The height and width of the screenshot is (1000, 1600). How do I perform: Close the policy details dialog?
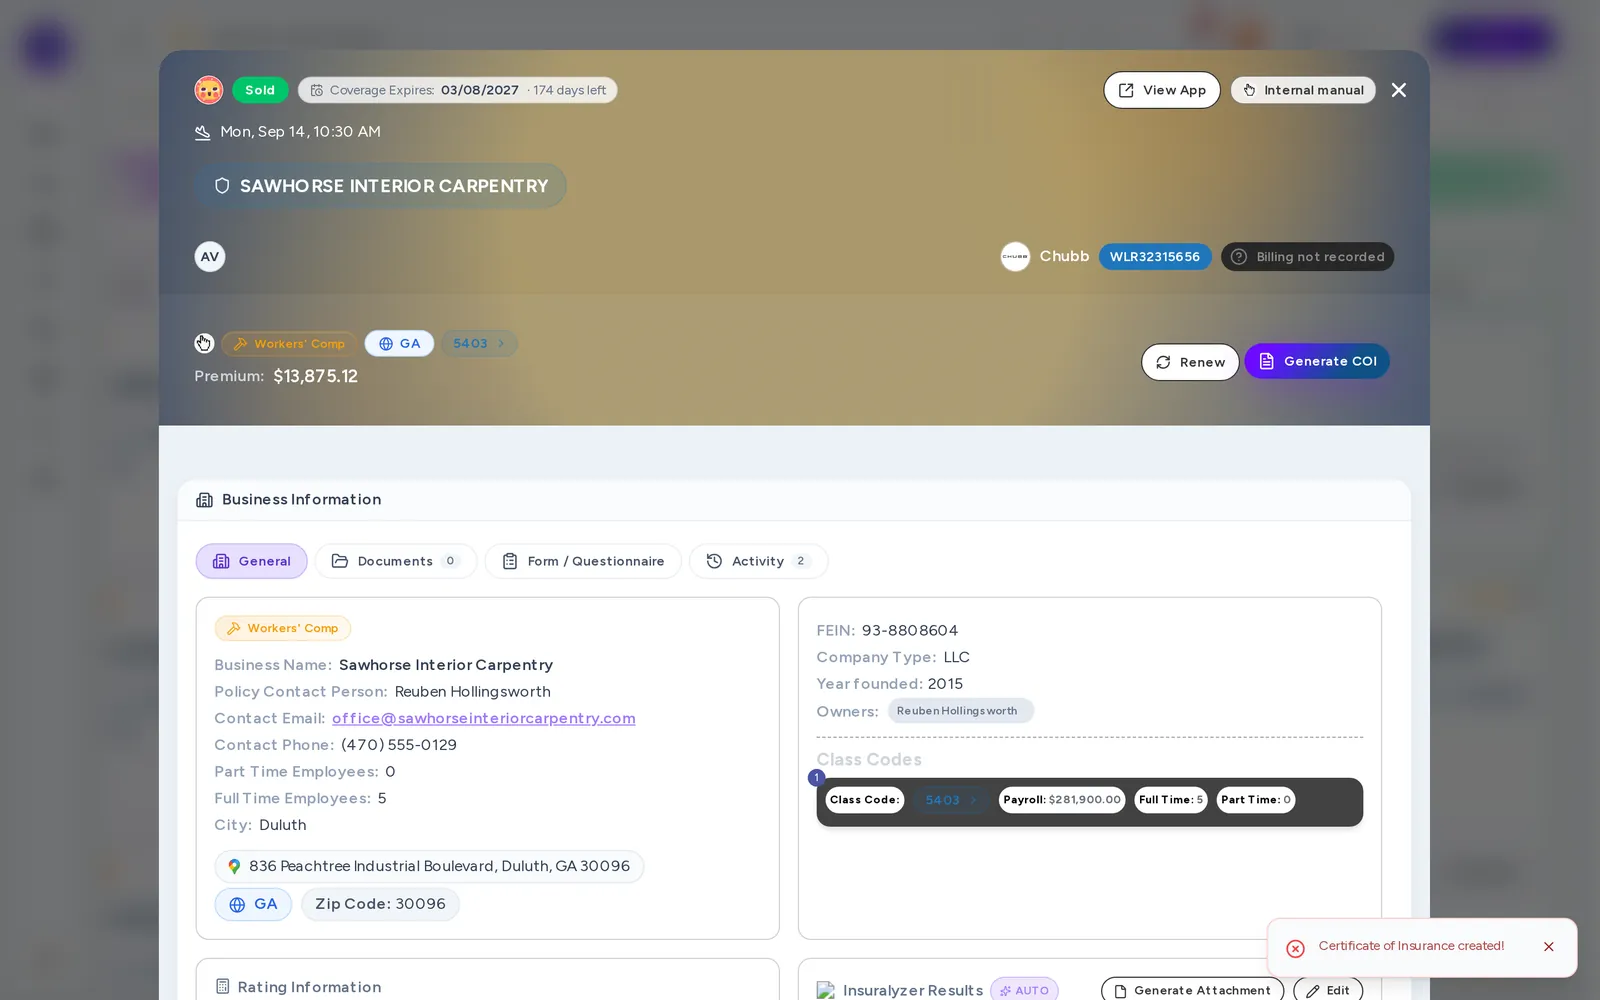[x=1399, y=90]
